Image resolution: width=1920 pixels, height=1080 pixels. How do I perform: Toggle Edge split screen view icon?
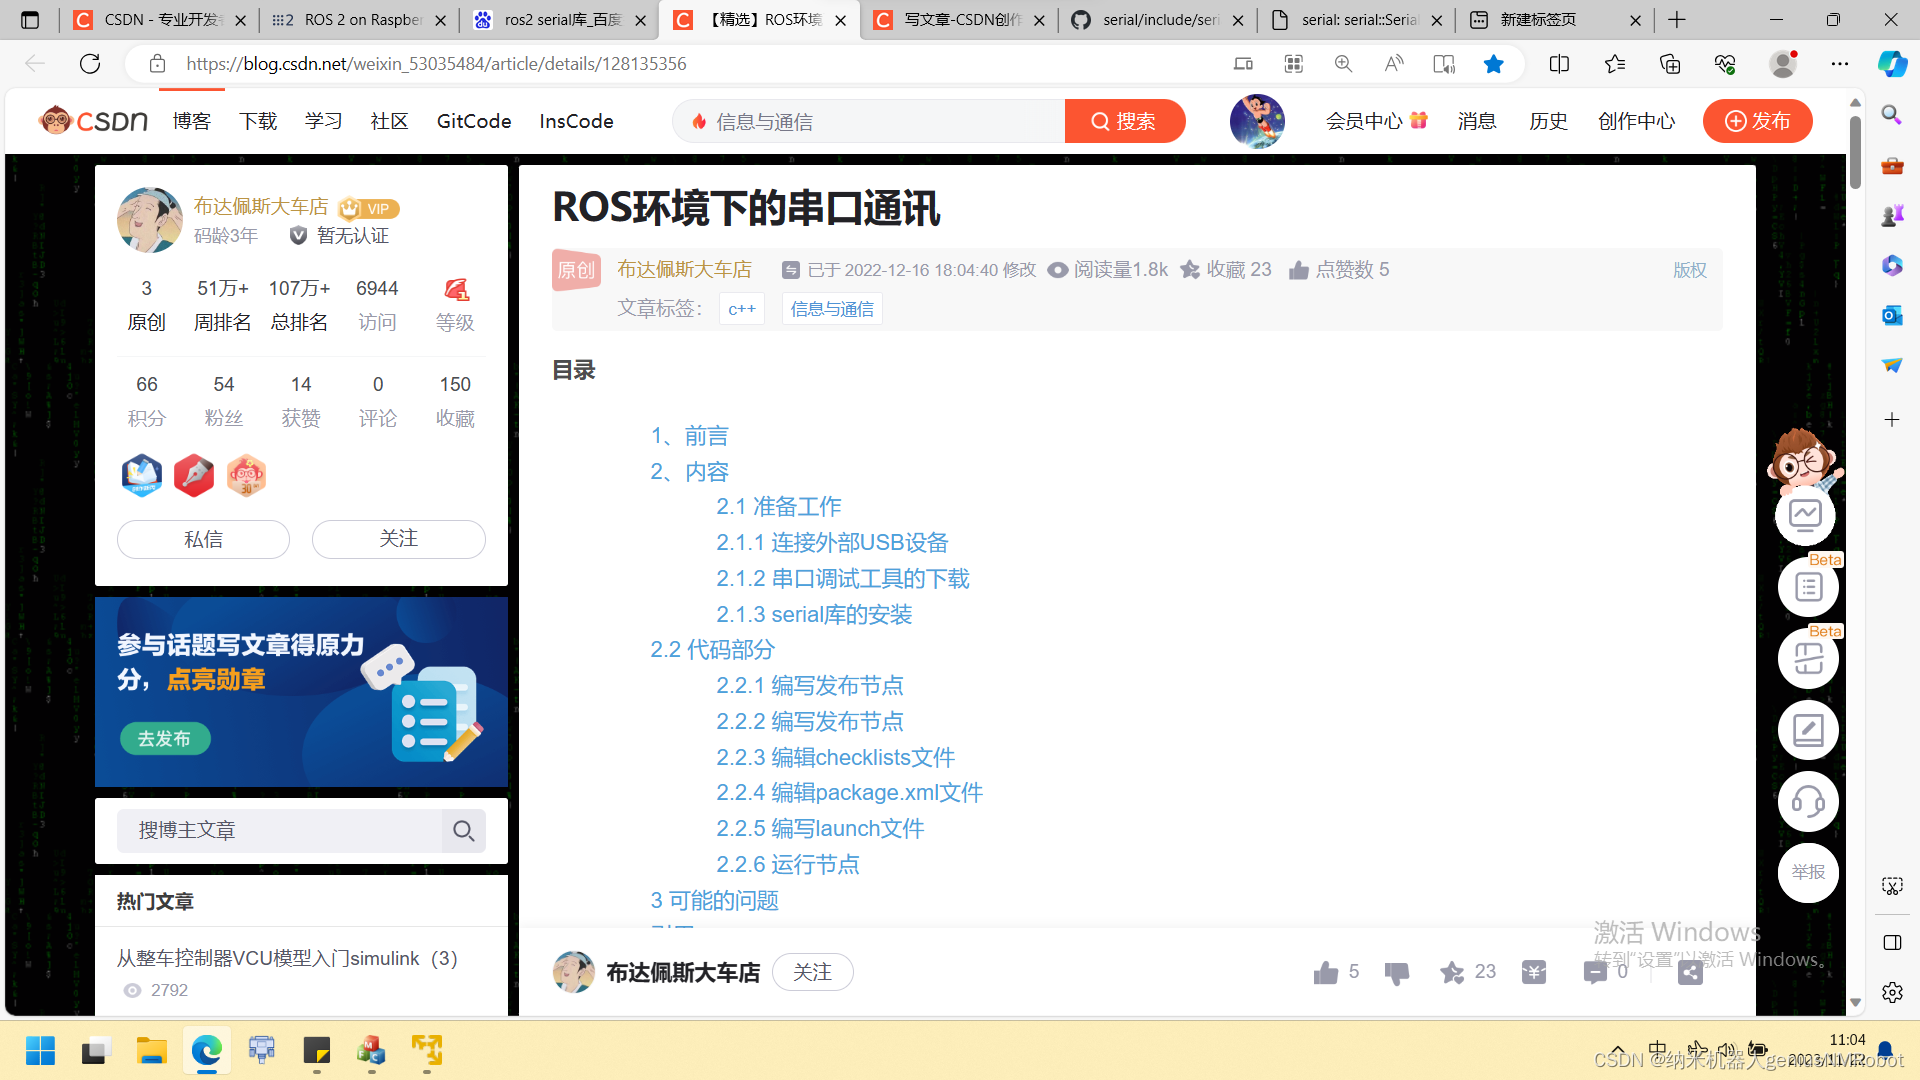(1559, 64)
